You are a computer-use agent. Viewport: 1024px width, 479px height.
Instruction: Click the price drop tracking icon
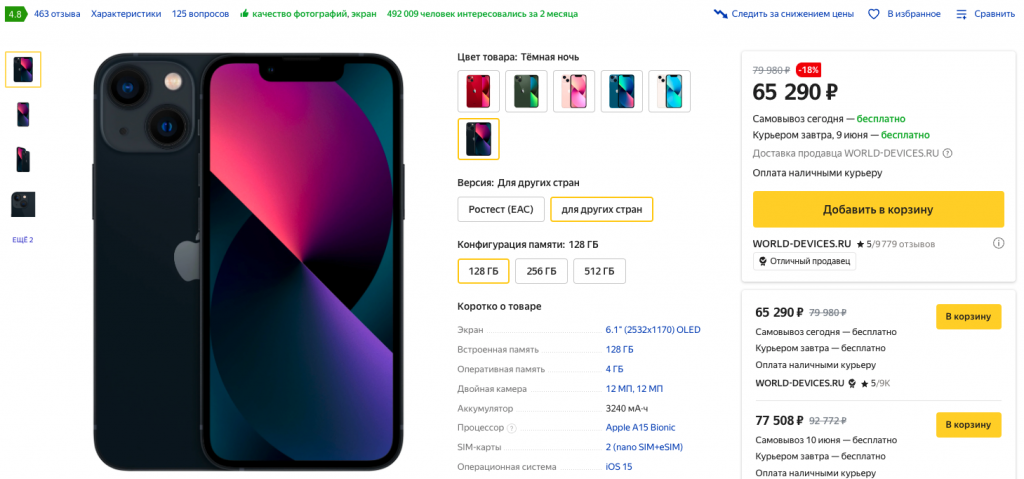721,14
